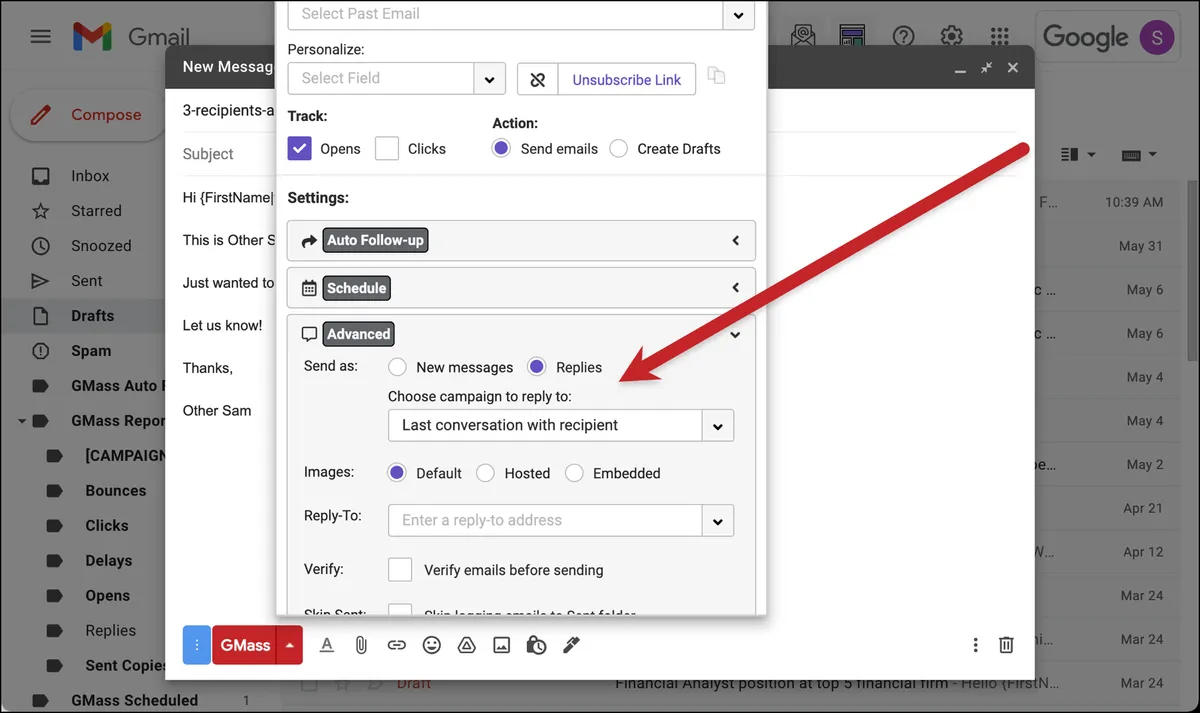Select the Hosted images option
Viewport: 1200px width, 713px height.
tap(485, 473)
